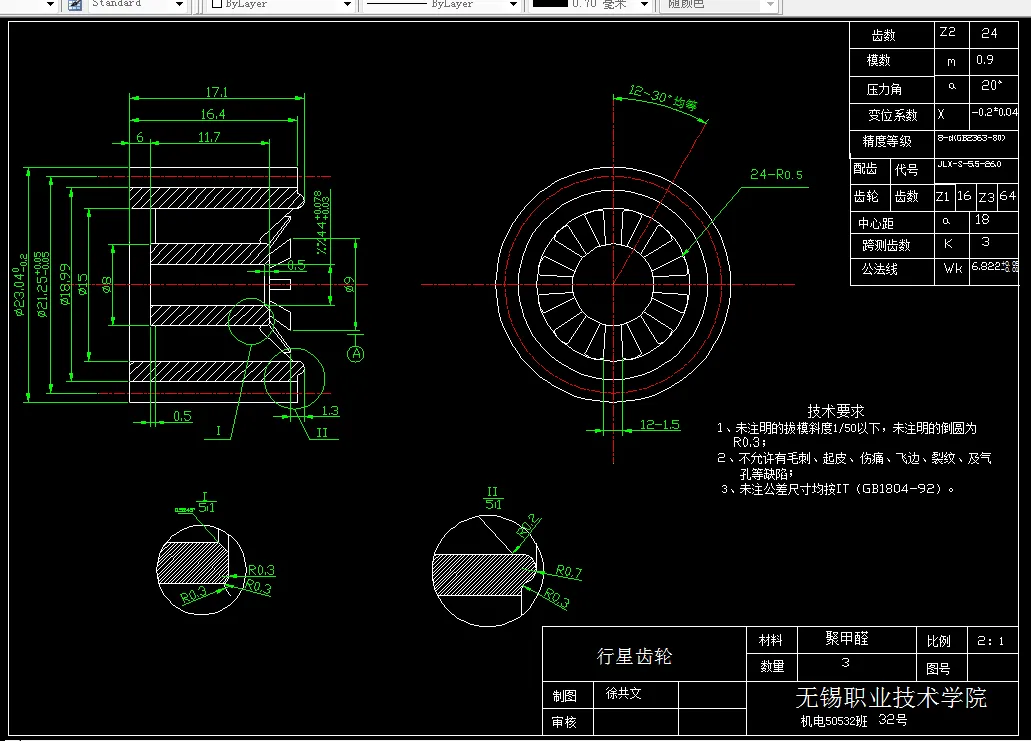Select the 1.3 dimension text
This screenshot has height=741, width=1031.
point(330,411)
